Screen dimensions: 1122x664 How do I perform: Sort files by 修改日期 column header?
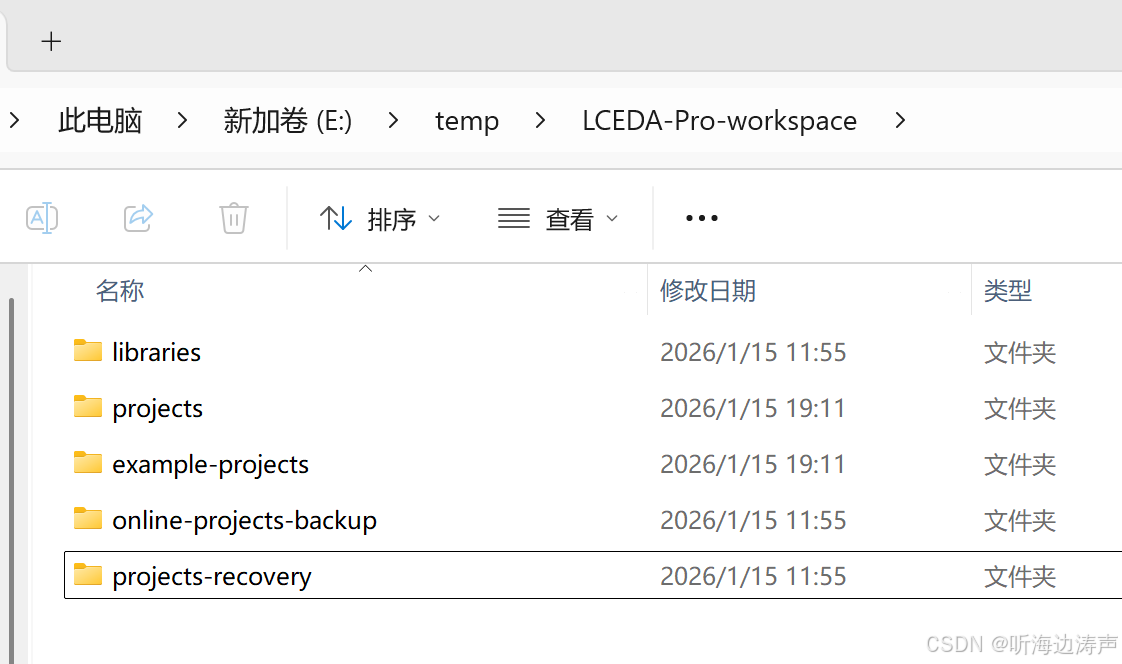708,290
